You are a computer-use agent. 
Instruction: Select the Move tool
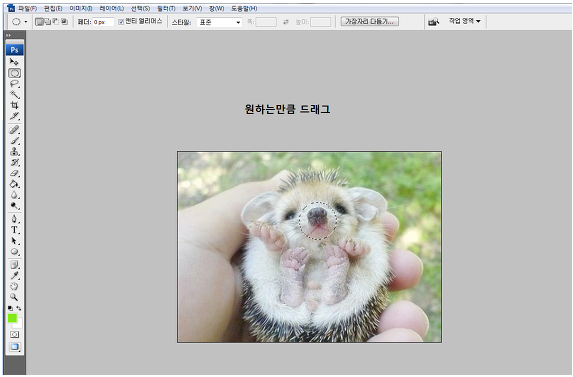tap(14, 62)
